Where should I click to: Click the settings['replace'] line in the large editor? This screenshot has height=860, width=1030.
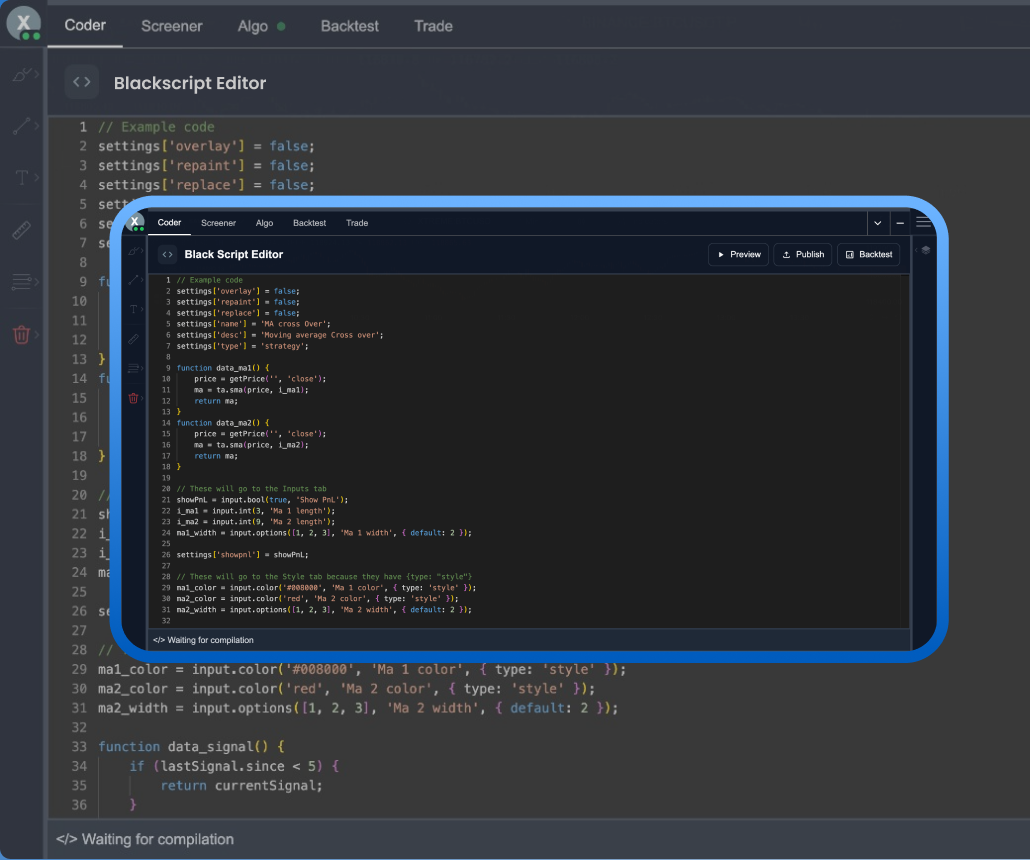click(206, 185)
